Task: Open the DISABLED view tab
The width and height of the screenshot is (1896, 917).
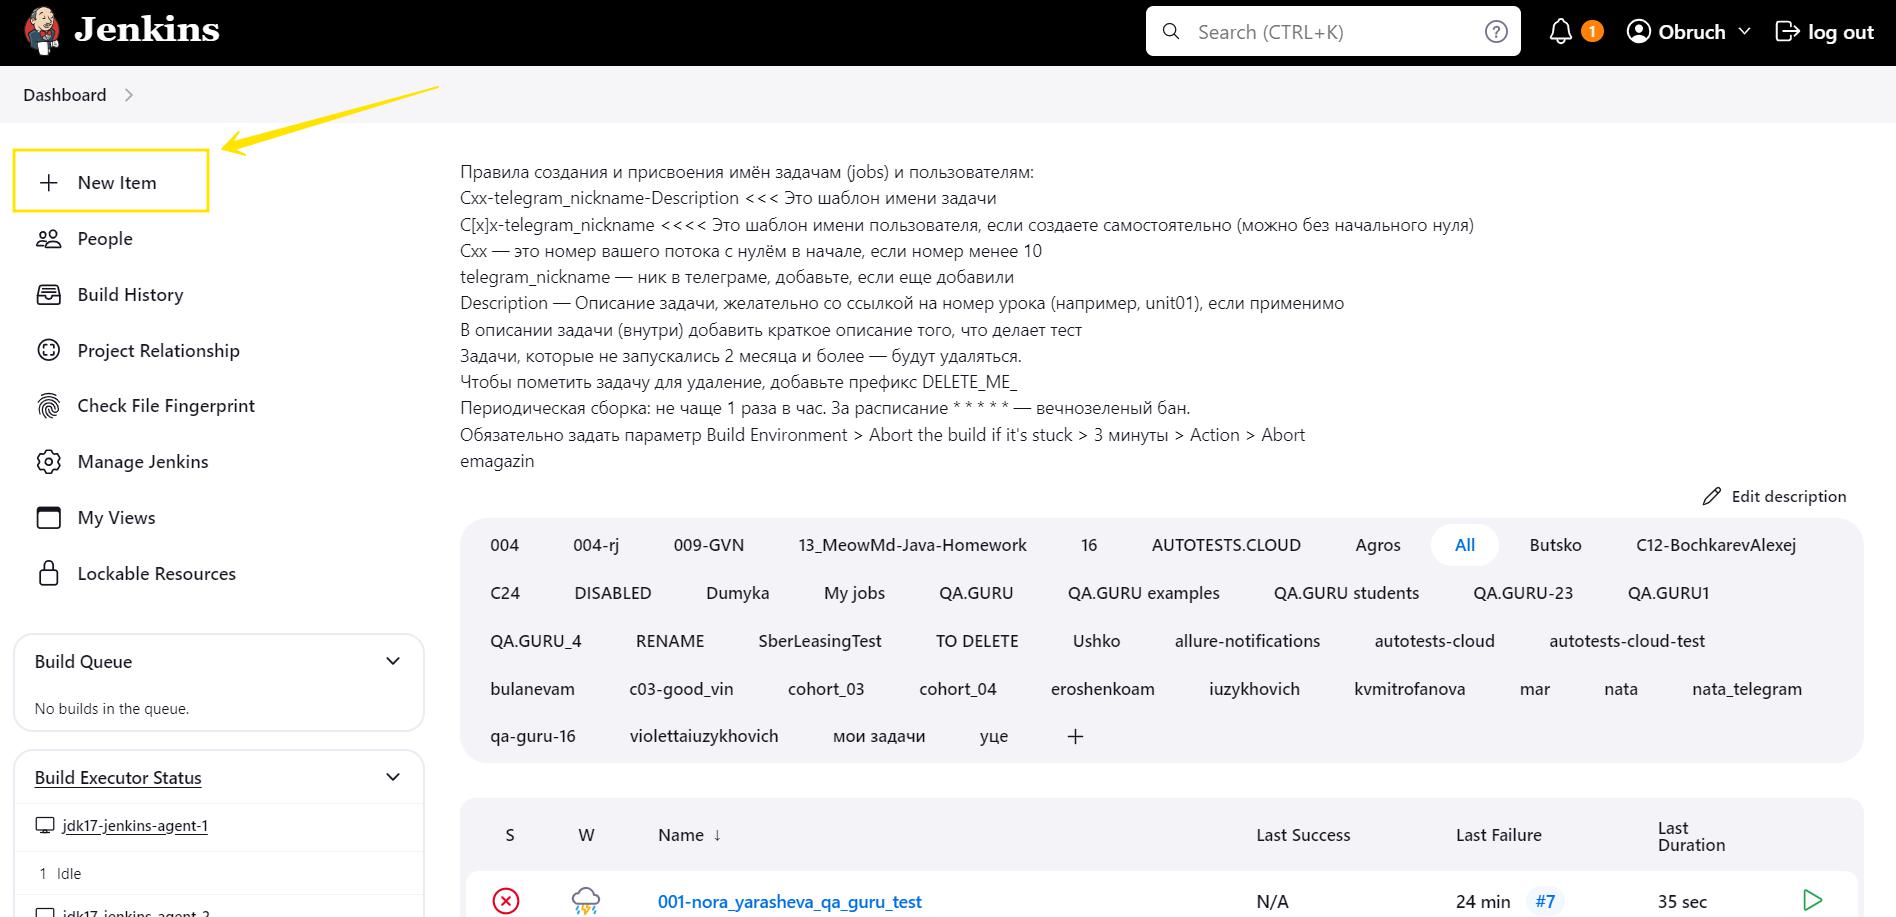Action: pos(613,593)
